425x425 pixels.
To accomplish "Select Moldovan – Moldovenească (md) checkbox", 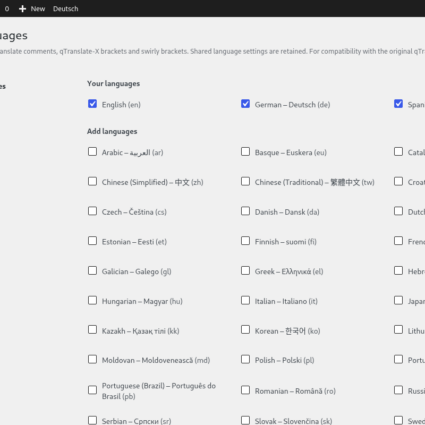I will coord(92,359).
